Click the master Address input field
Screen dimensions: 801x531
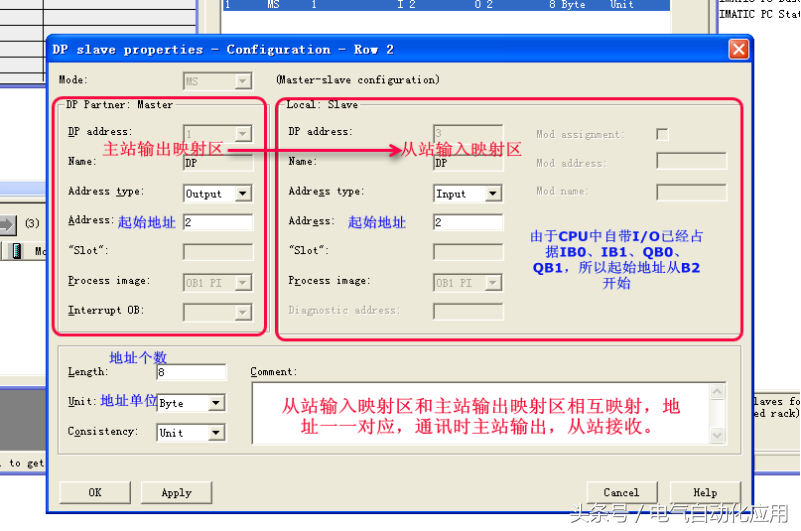pos(218,223)
